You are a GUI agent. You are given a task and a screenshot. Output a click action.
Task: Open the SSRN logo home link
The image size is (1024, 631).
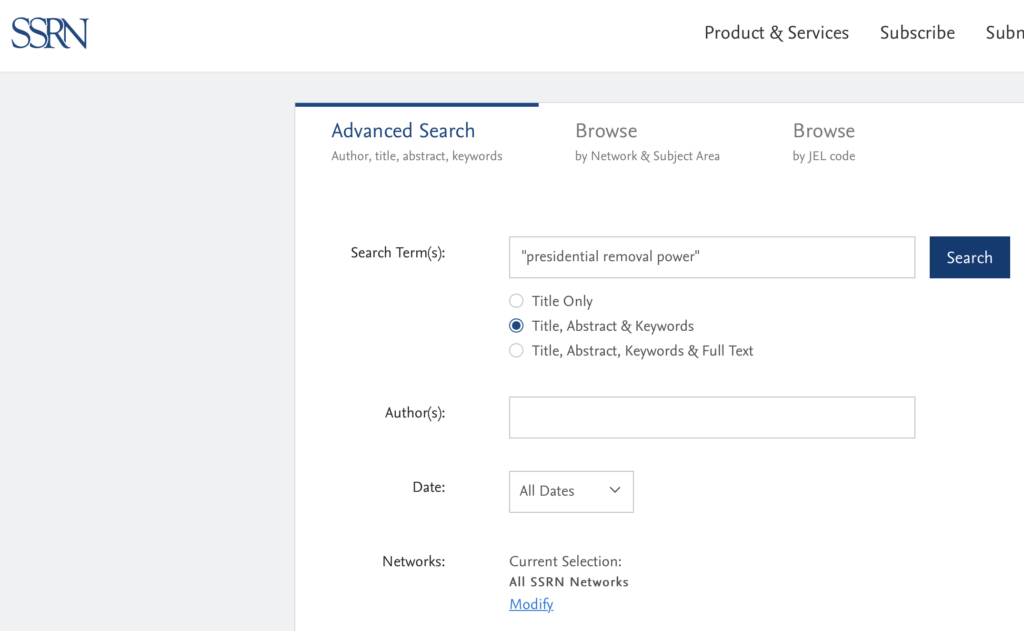(x=50, y=33)
